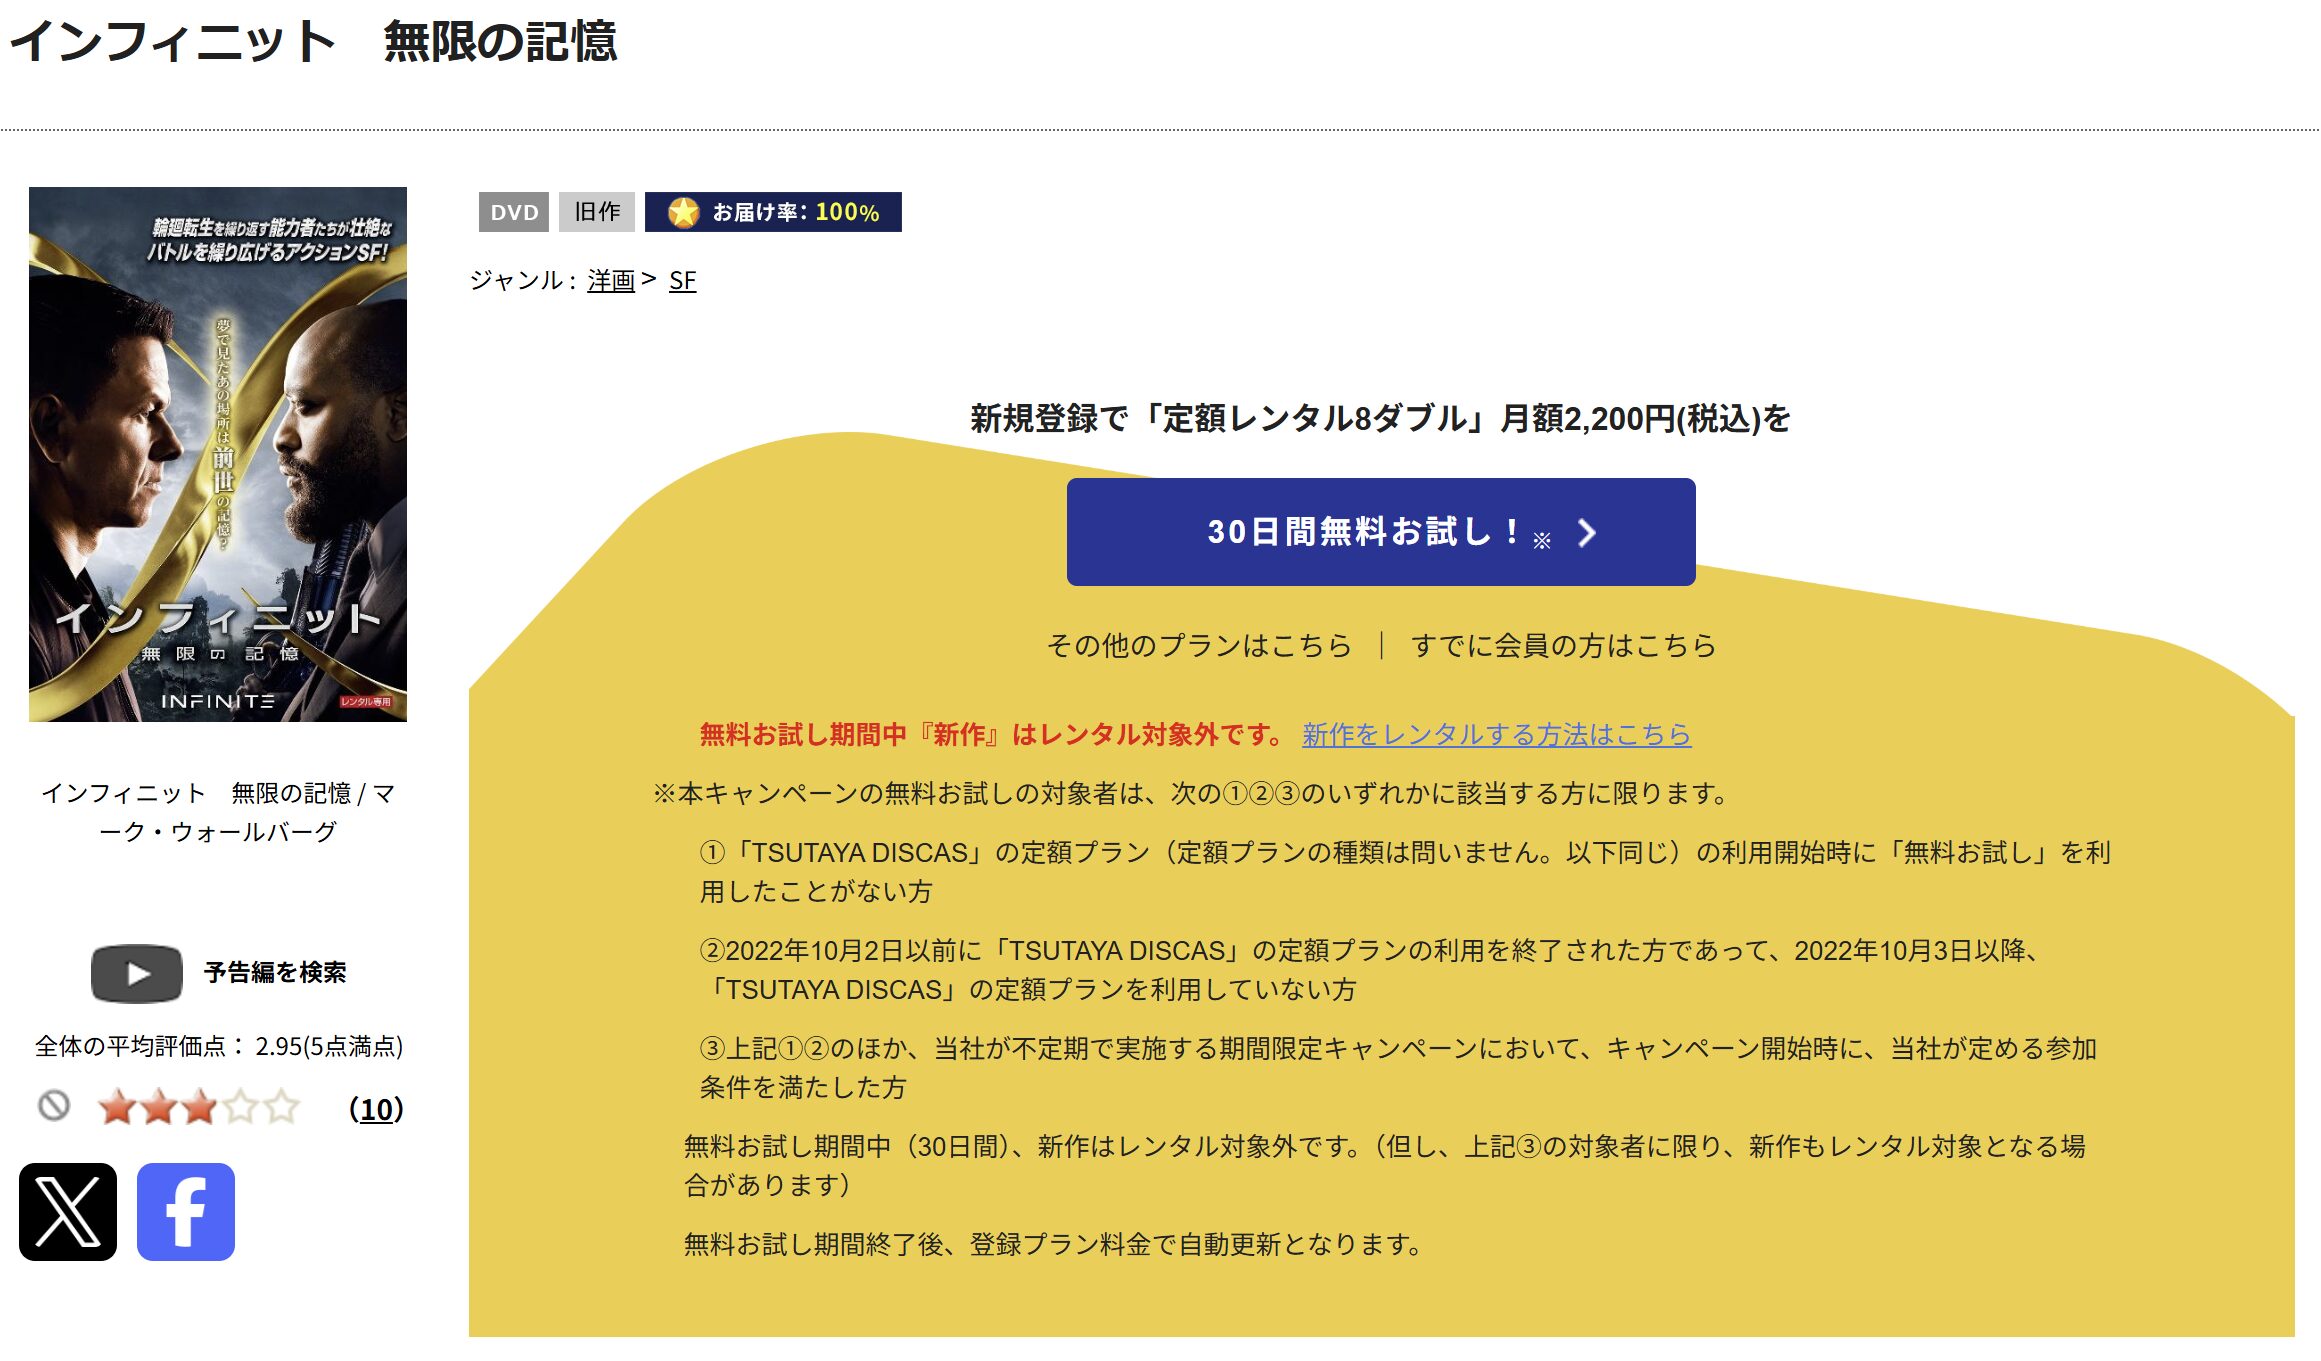
Task: Click the page title インフィニット 無限の記憶
Action: pos(313,42)
